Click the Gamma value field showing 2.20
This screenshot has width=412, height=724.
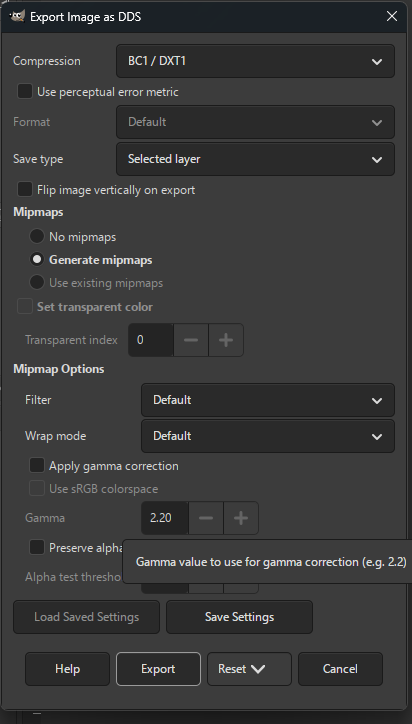(x=165, y=518)
